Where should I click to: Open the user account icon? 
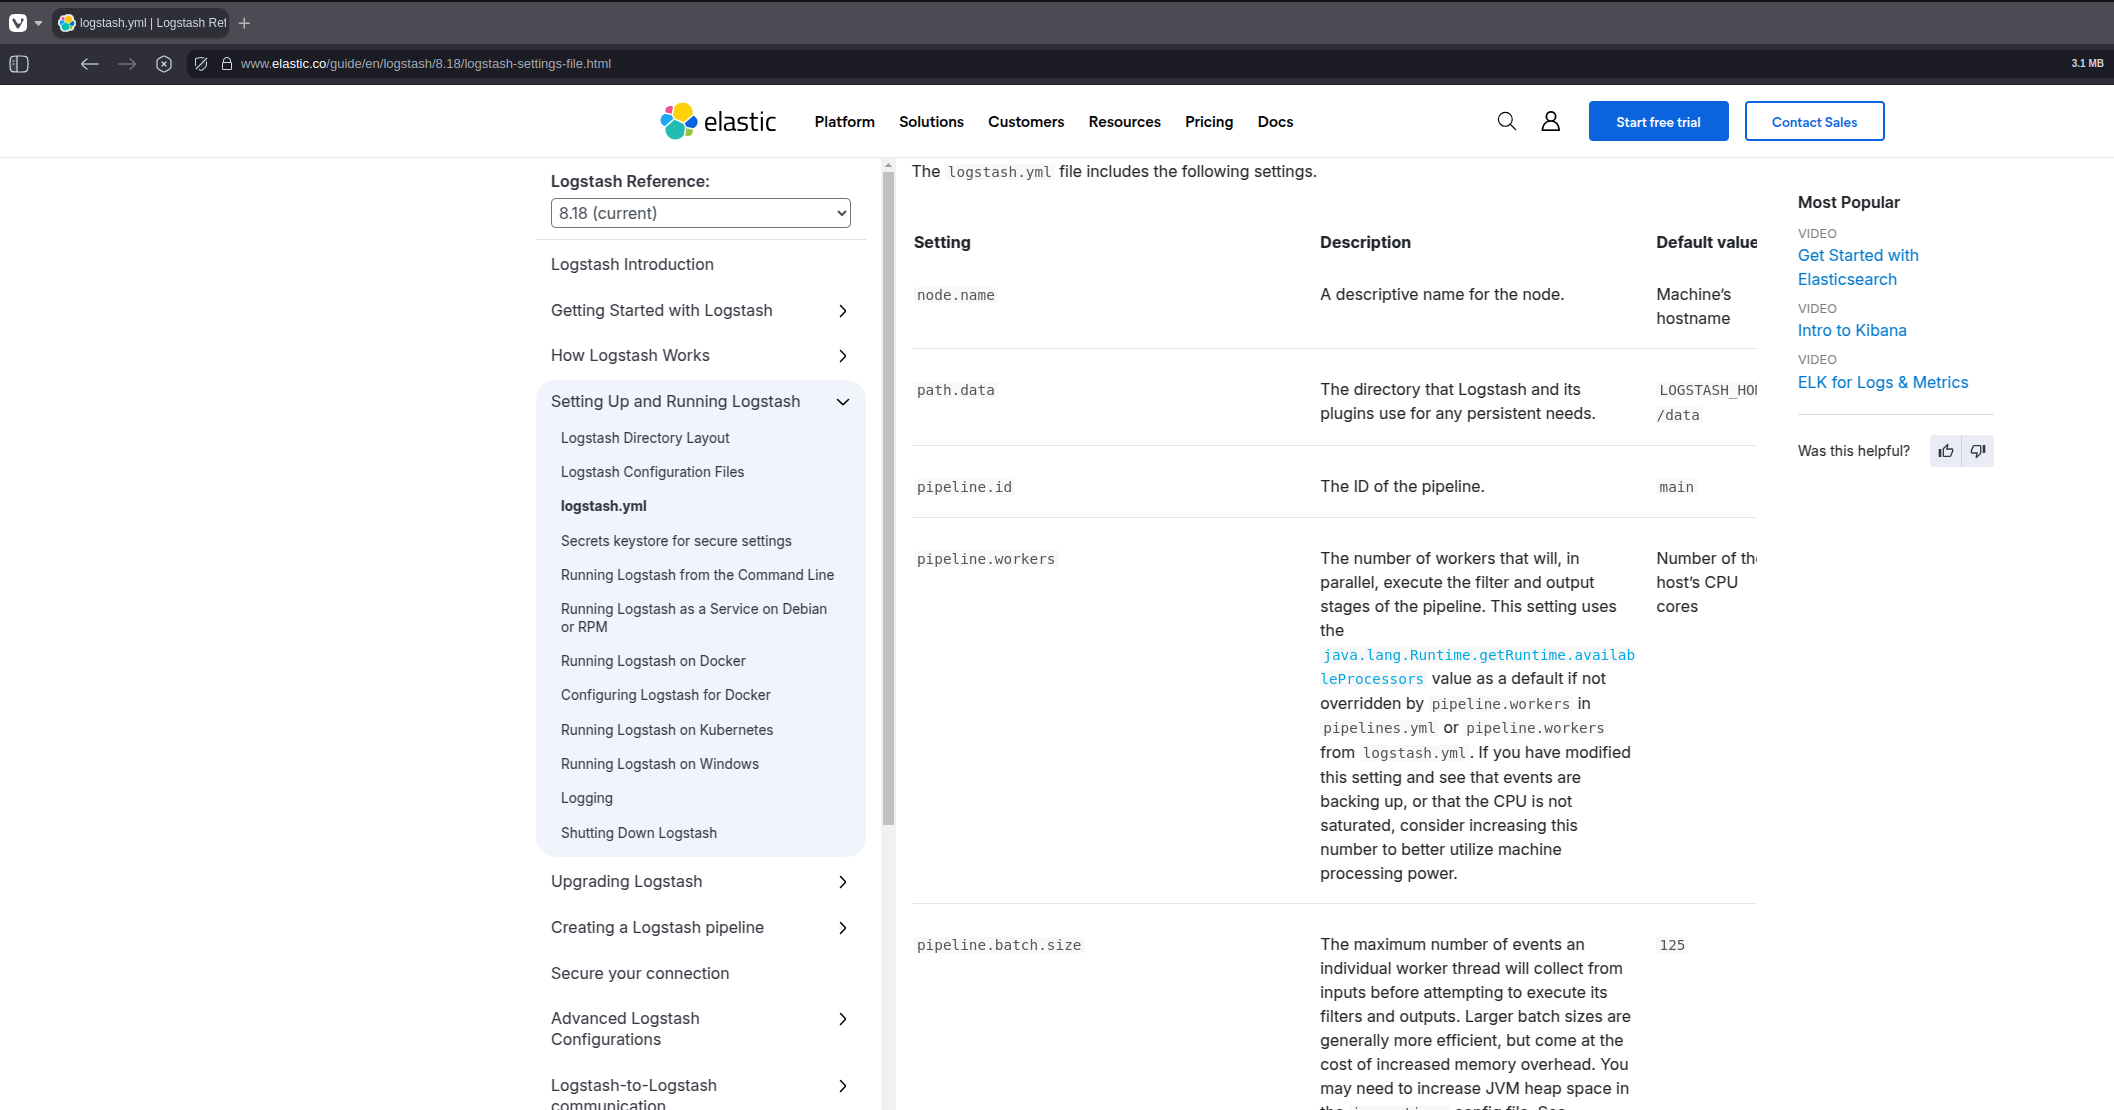click(1550, 121)
